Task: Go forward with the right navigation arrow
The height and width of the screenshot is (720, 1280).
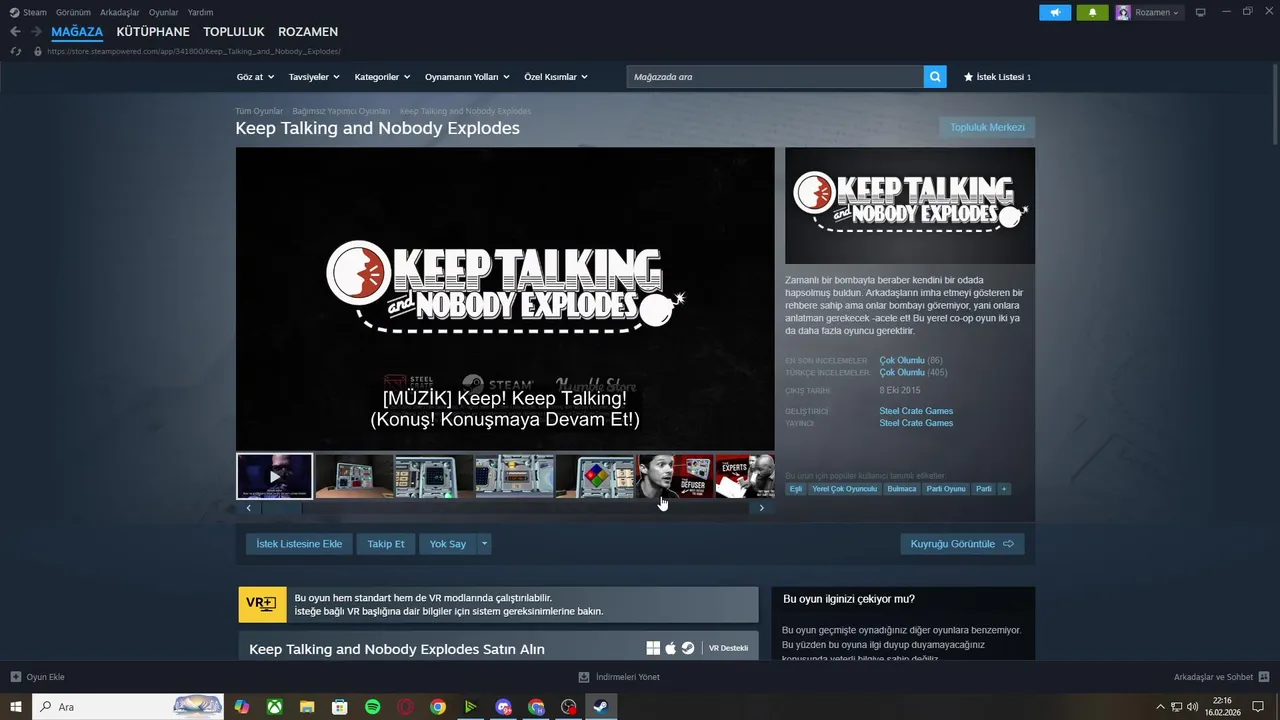Action: coord(36,32)
